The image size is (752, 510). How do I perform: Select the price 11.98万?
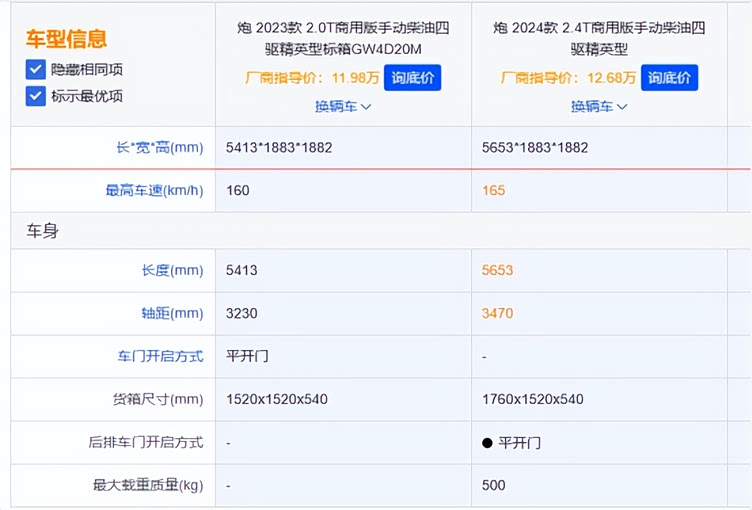point(355,78)
